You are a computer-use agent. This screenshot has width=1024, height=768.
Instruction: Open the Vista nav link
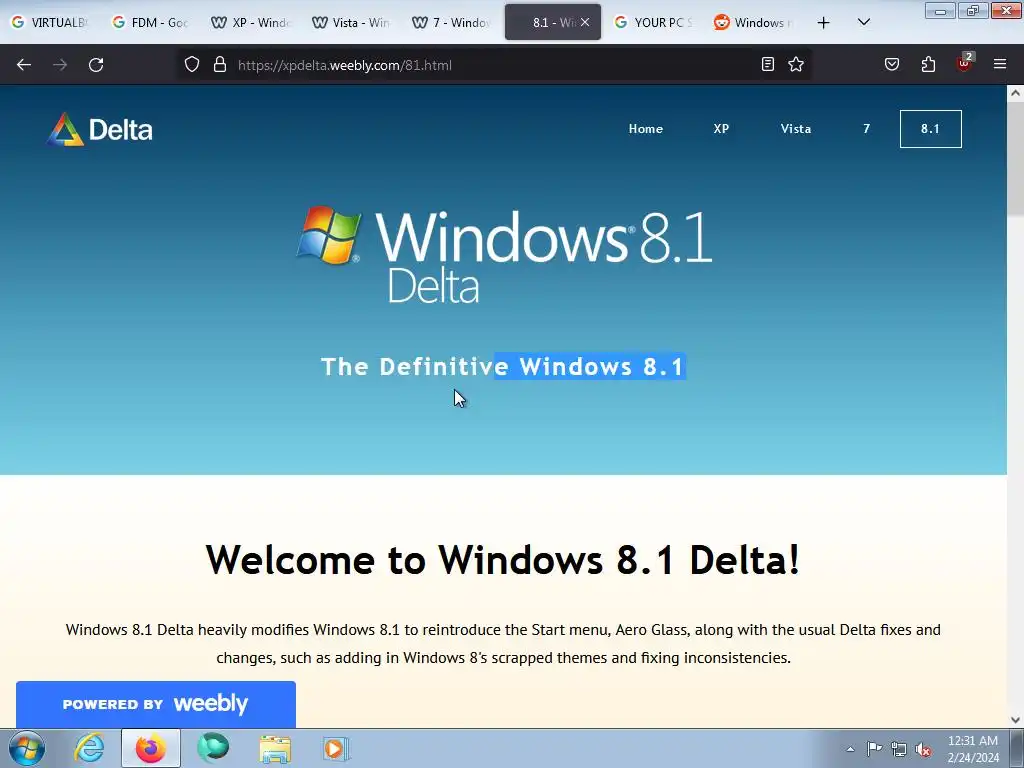click(x=795, y=129)
